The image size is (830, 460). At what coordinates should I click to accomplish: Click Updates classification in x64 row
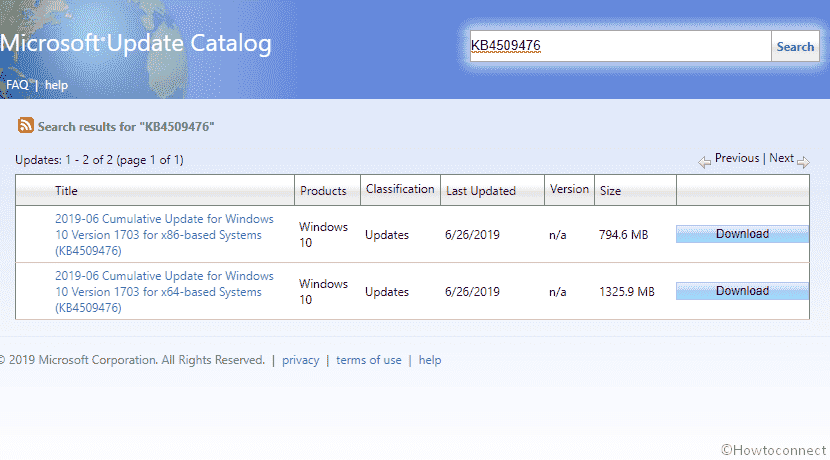[387, 292]
